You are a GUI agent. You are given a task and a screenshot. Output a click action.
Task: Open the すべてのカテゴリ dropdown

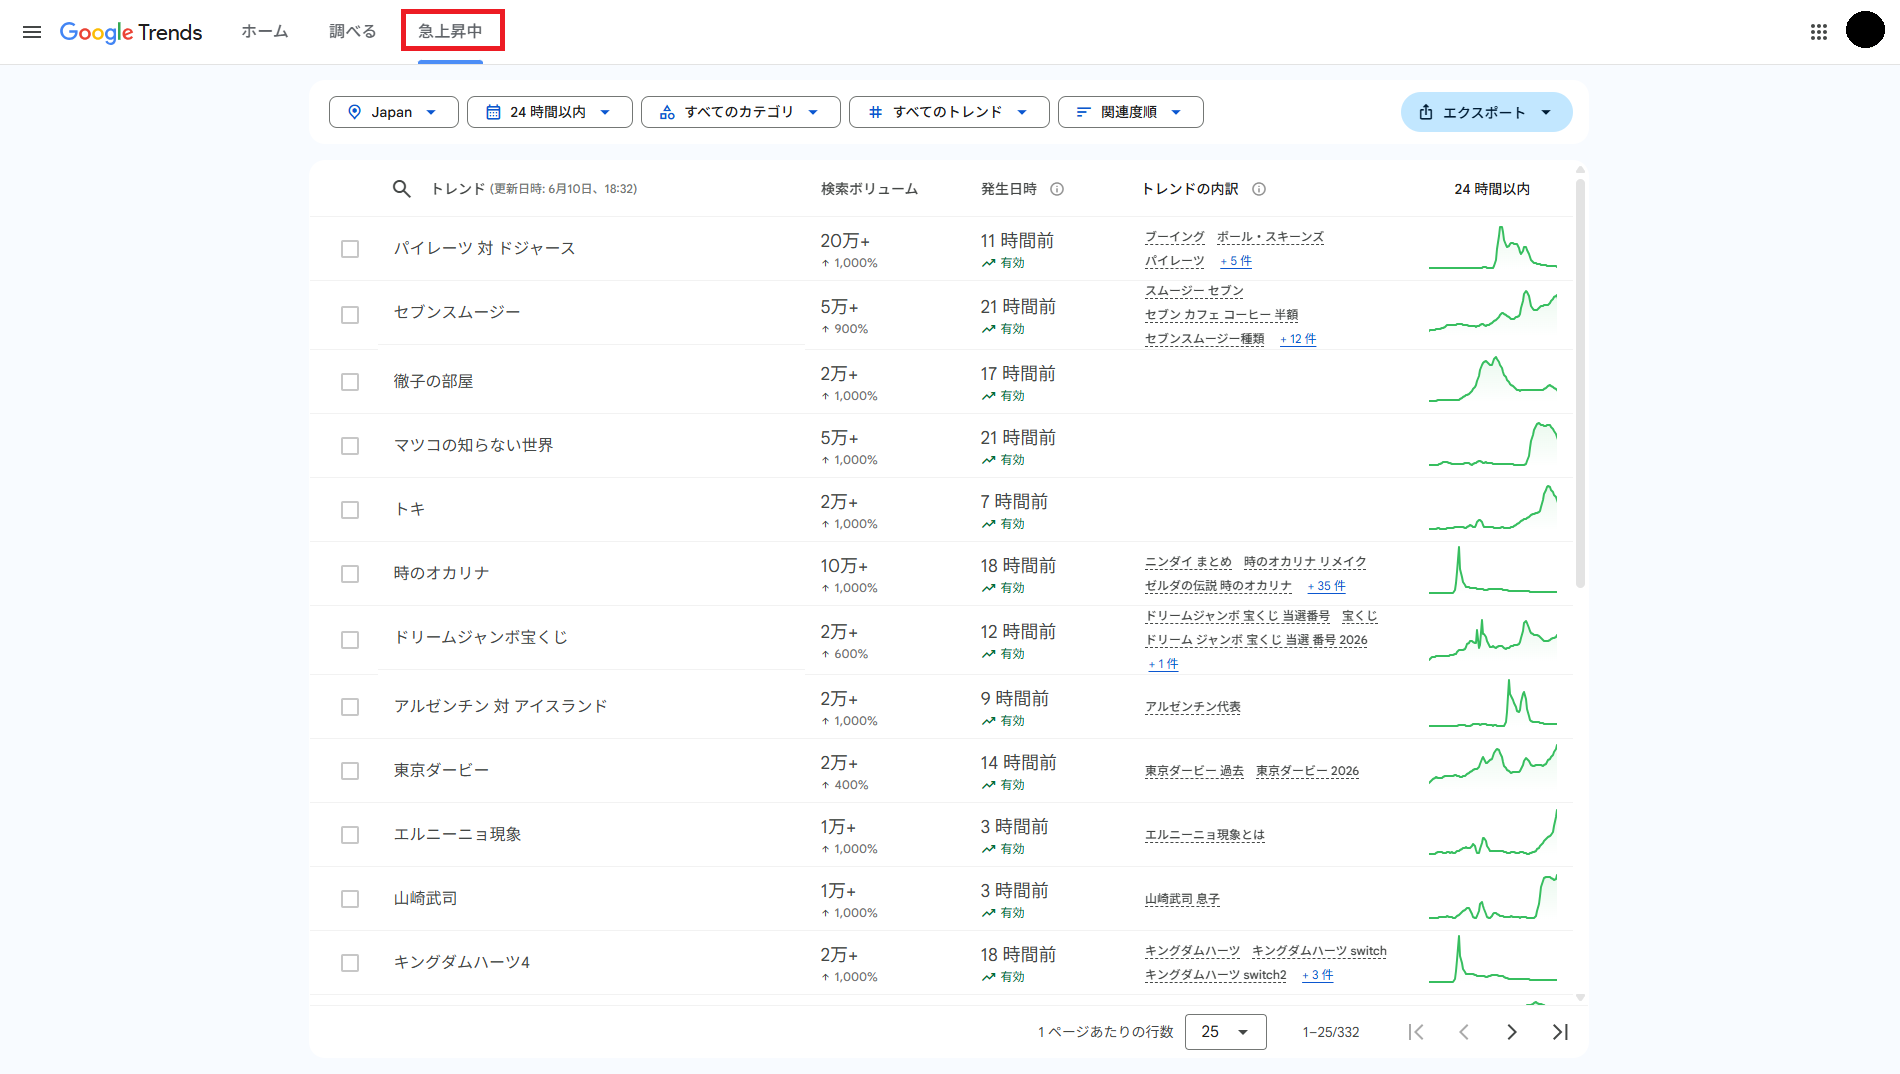pyautogui.click(x=740, y=112)
